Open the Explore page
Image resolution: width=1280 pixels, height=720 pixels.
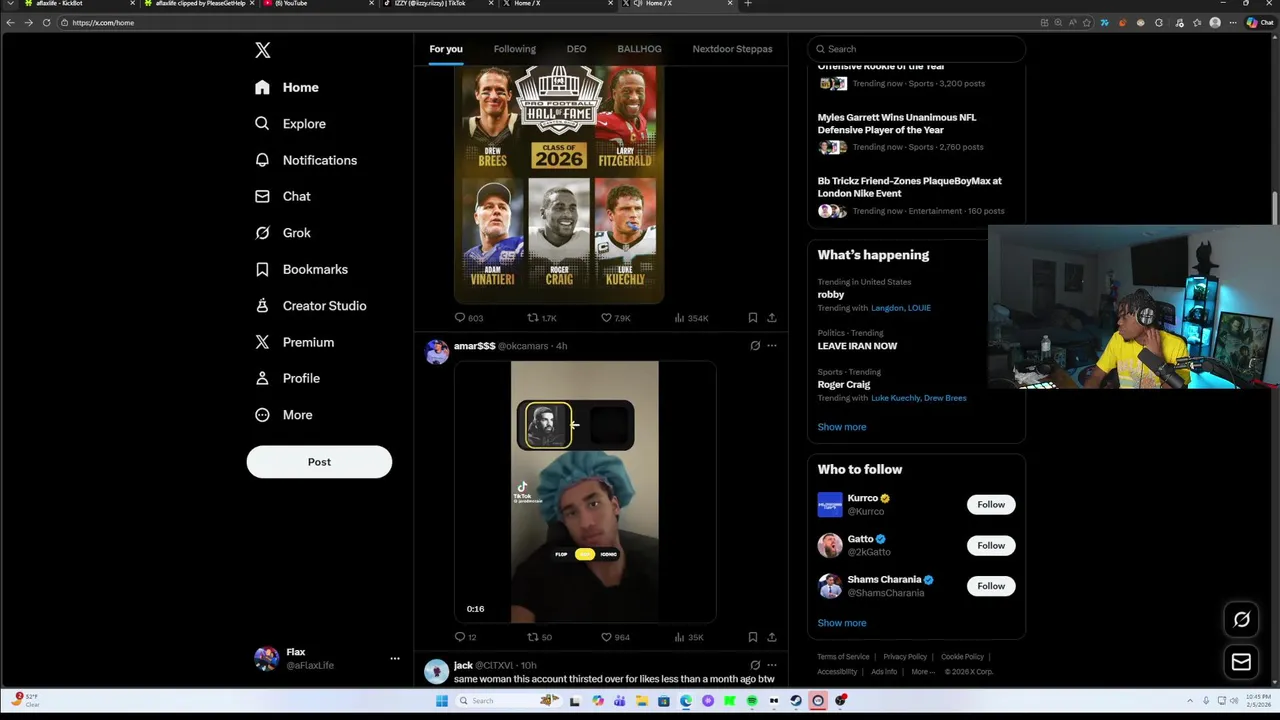290,124
